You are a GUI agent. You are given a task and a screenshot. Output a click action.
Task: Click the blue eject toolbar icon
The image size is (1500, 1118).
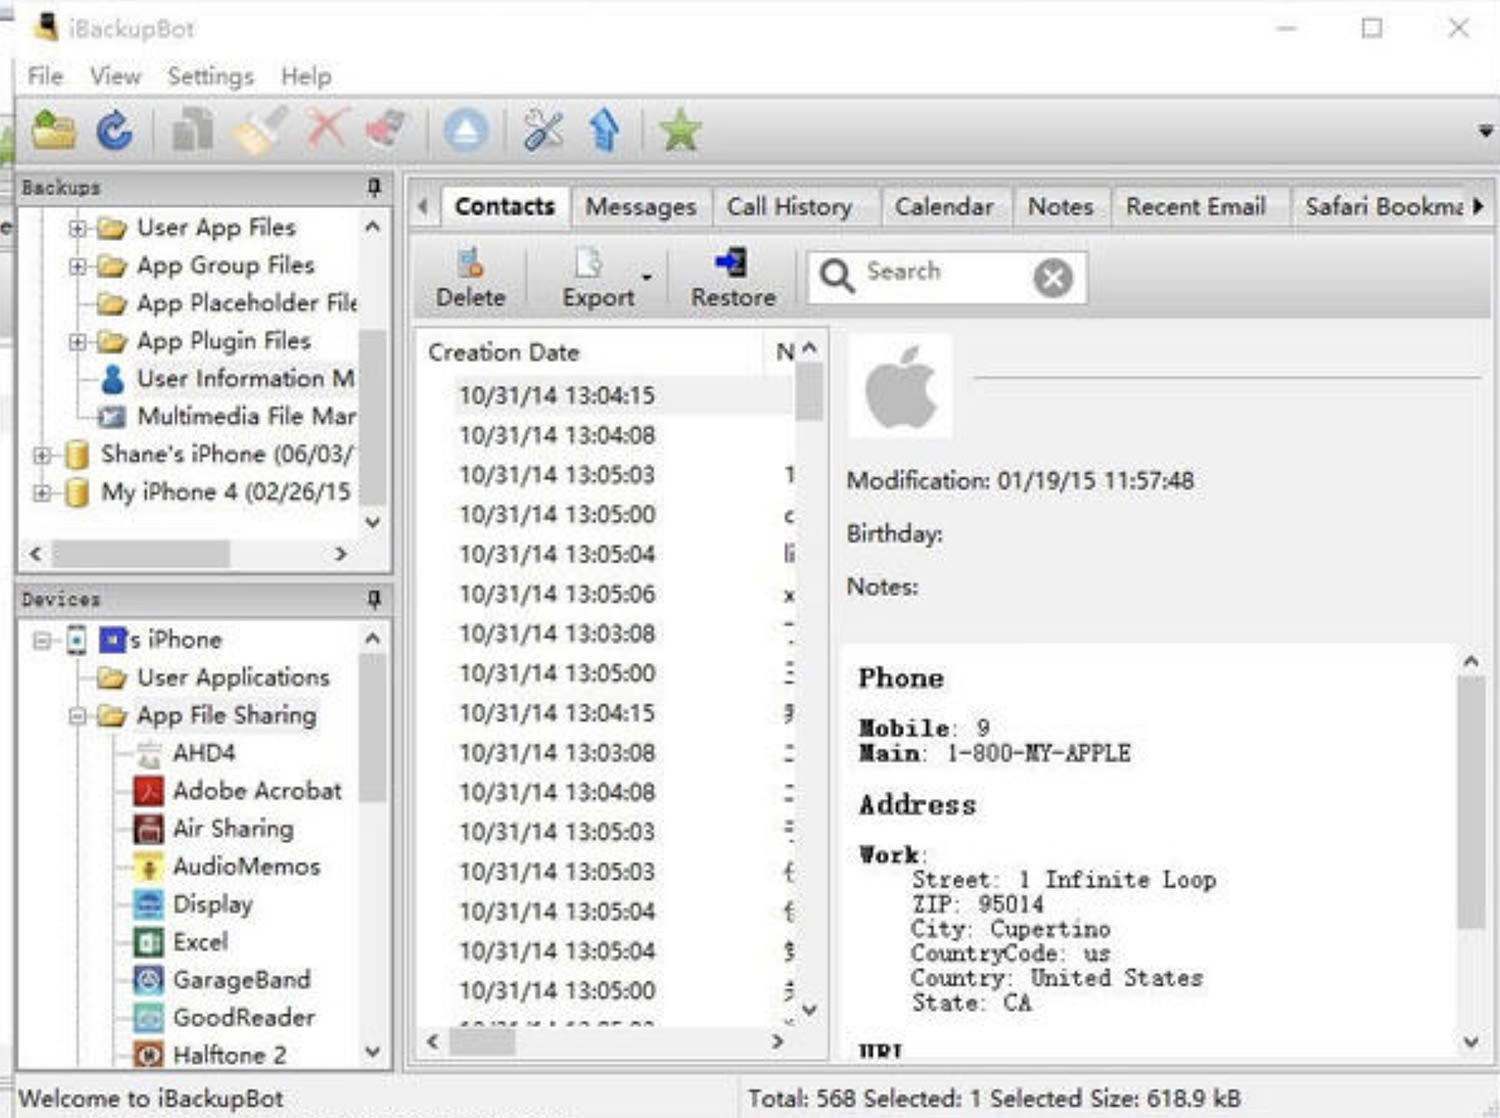pos(466,130)
